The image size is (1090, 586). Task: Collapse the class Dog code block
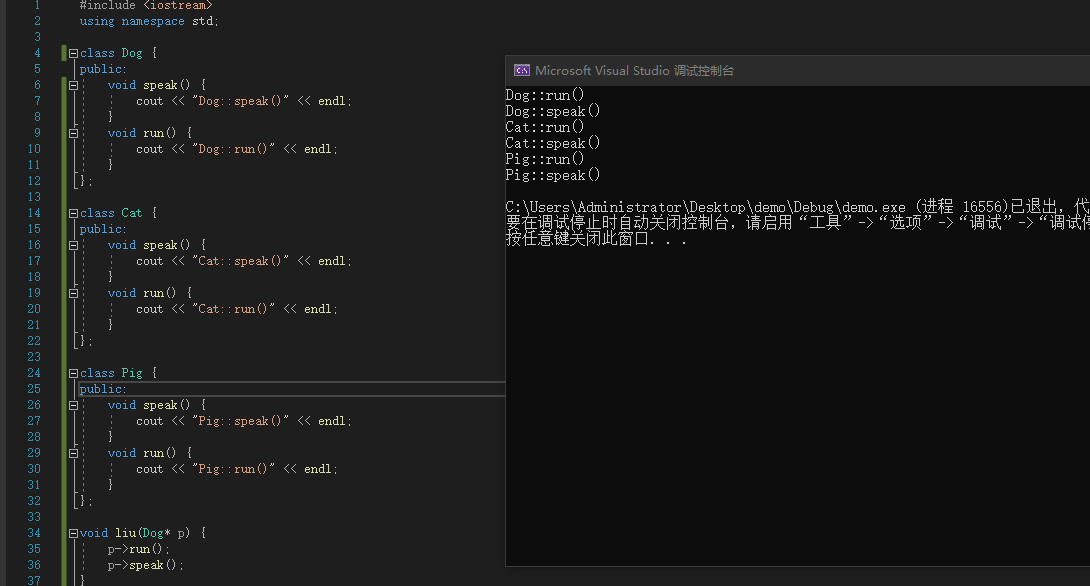73,53
